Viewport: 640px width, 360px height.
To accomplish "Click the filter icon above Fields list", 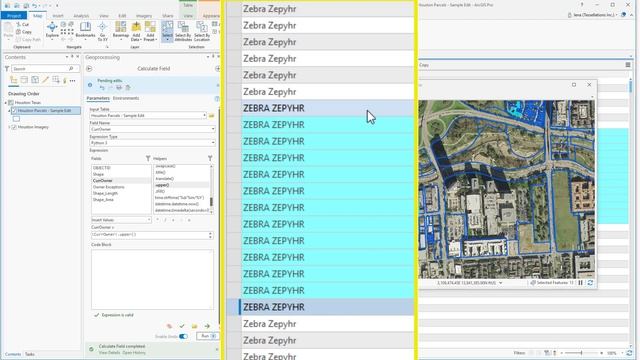I will (148, 158).
